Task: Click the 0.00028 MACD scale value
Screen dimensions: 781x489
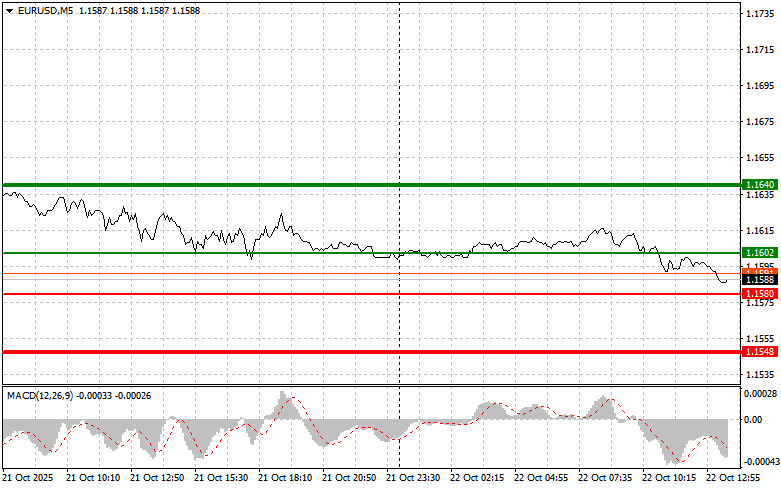Action: (761, 394)
